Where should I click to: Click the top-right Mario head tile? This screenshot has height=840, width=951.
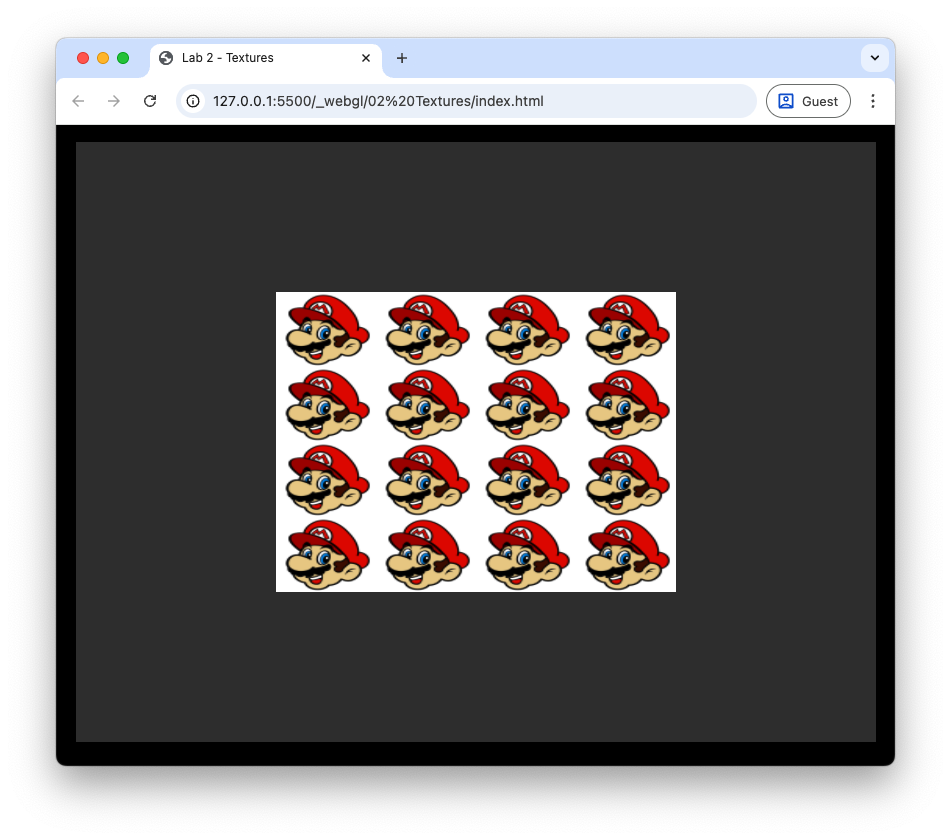(627, 329)
